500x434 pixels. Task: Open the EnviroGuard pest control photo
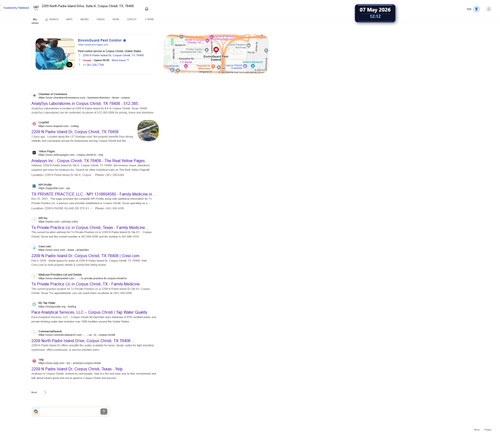[x=55, y=54]
